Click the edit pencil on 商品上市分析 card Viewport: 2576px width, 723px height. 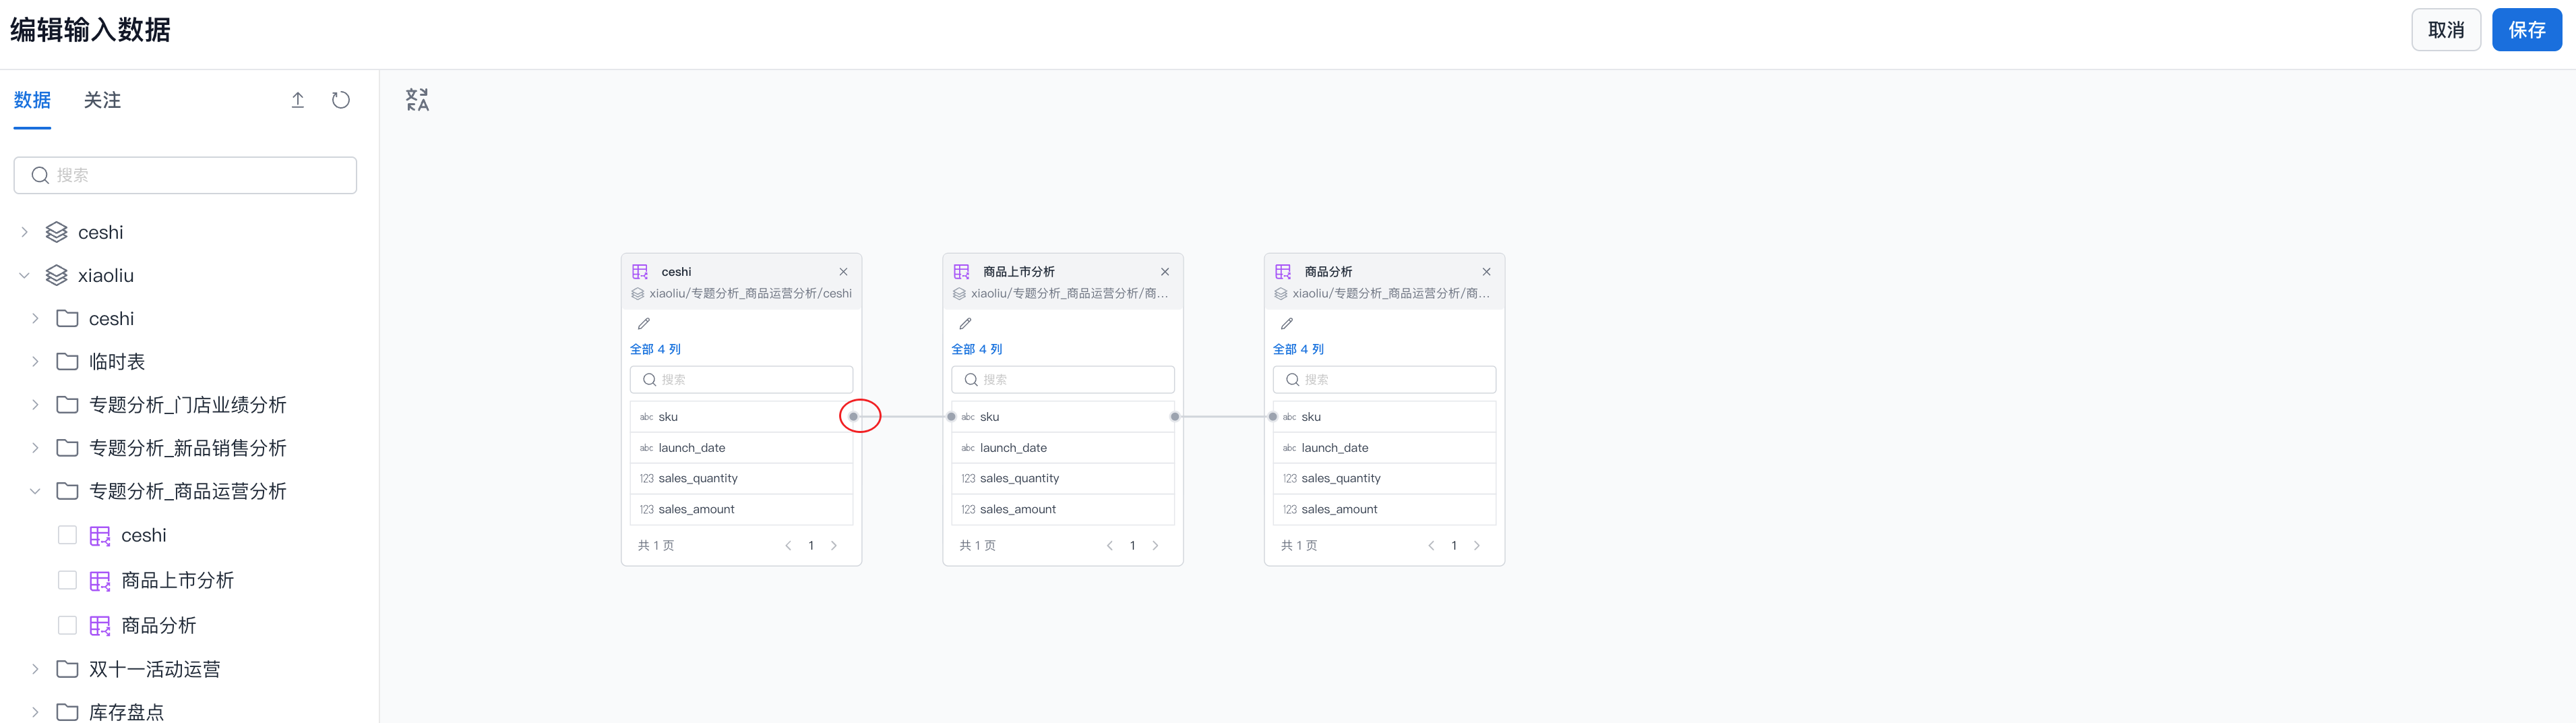tap(965, 324)
